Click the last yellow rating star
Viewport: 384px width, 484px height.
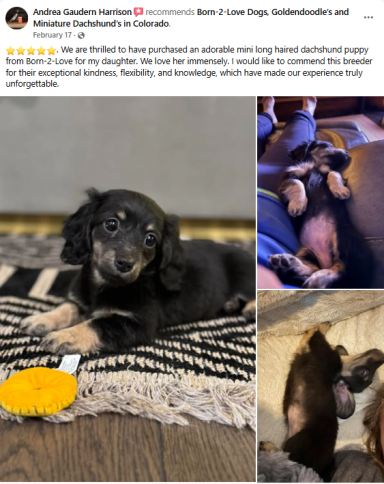pos(51,51)
